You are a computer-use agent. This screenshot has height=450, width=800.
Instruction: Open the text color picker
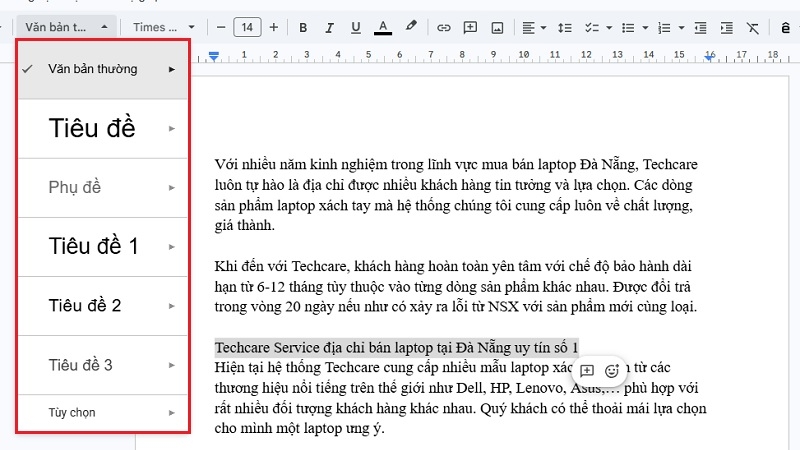(383, 28)
